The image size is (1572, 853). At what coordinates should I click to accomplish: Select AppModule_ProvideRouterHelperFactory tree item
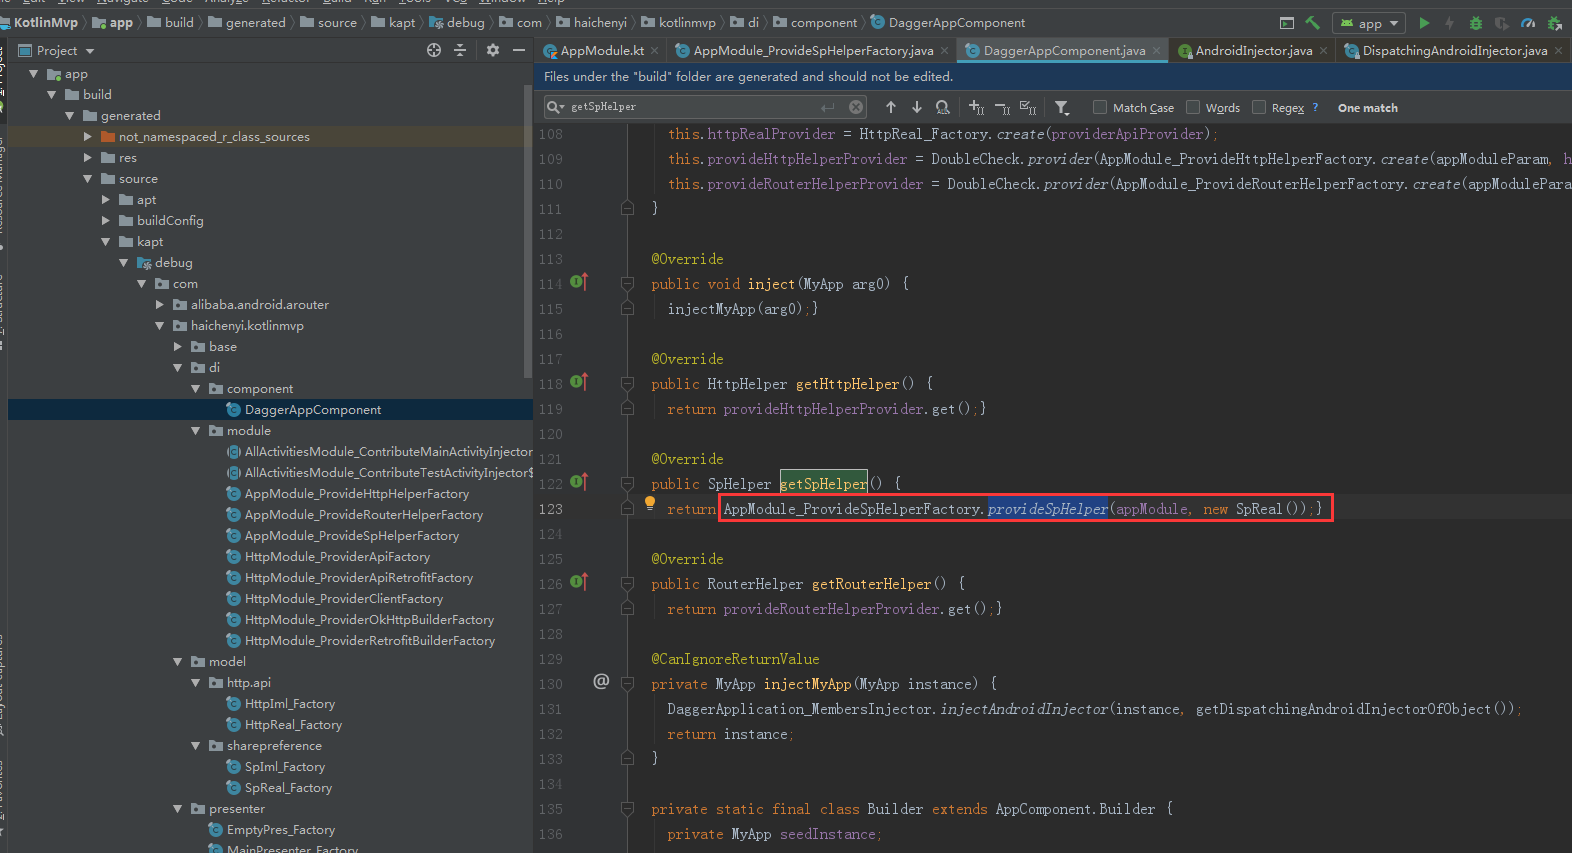364,515
